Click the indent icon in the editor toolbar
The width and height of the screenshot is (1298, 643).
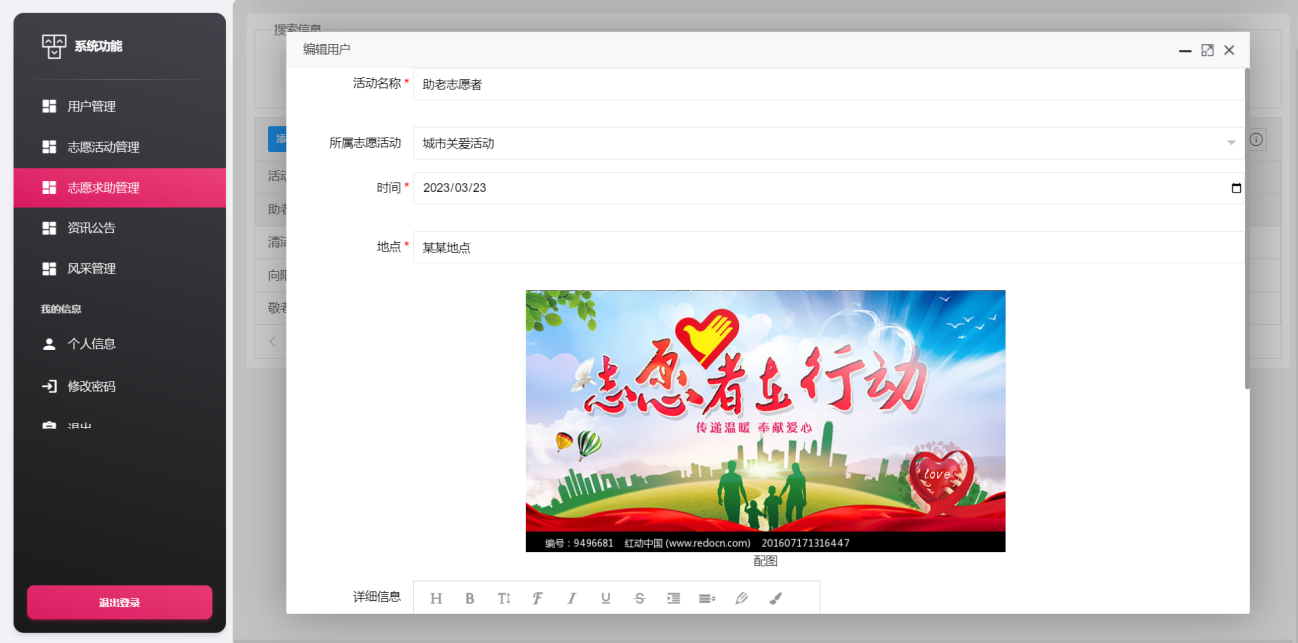[x=674, y=598]
